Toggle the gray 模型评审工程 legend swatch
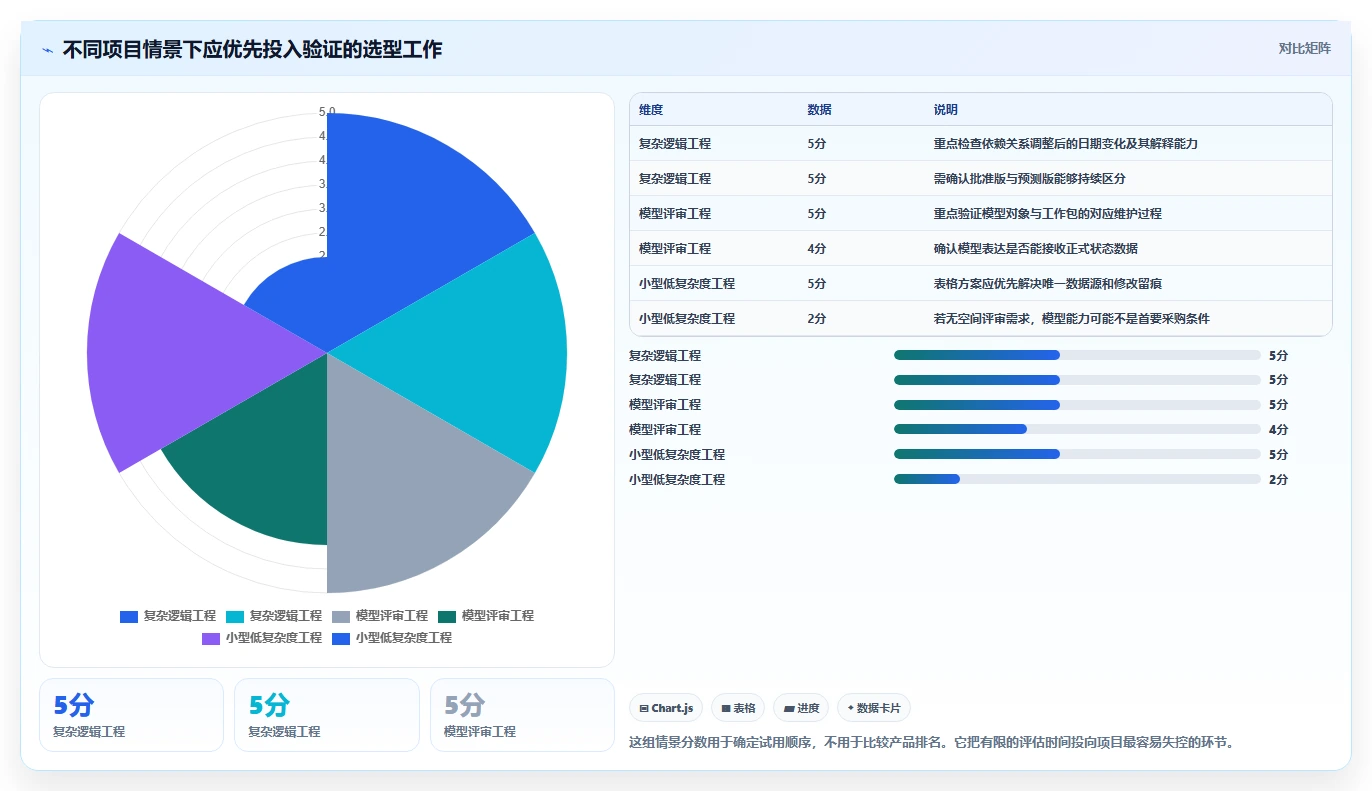 click(x=341, y=616)
